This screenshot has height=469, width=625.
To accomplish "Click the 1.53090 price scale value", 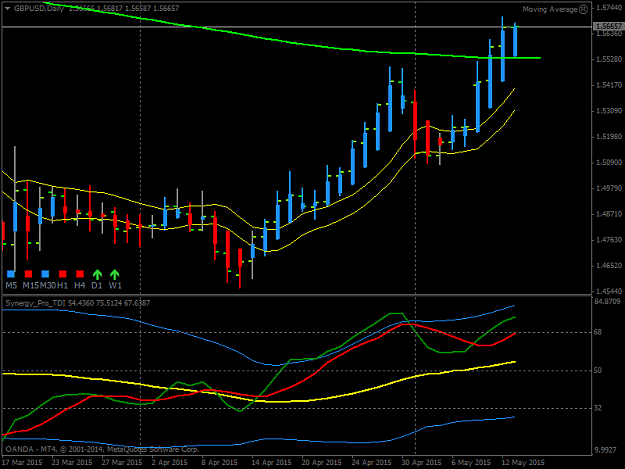I will tap(609, 111).
